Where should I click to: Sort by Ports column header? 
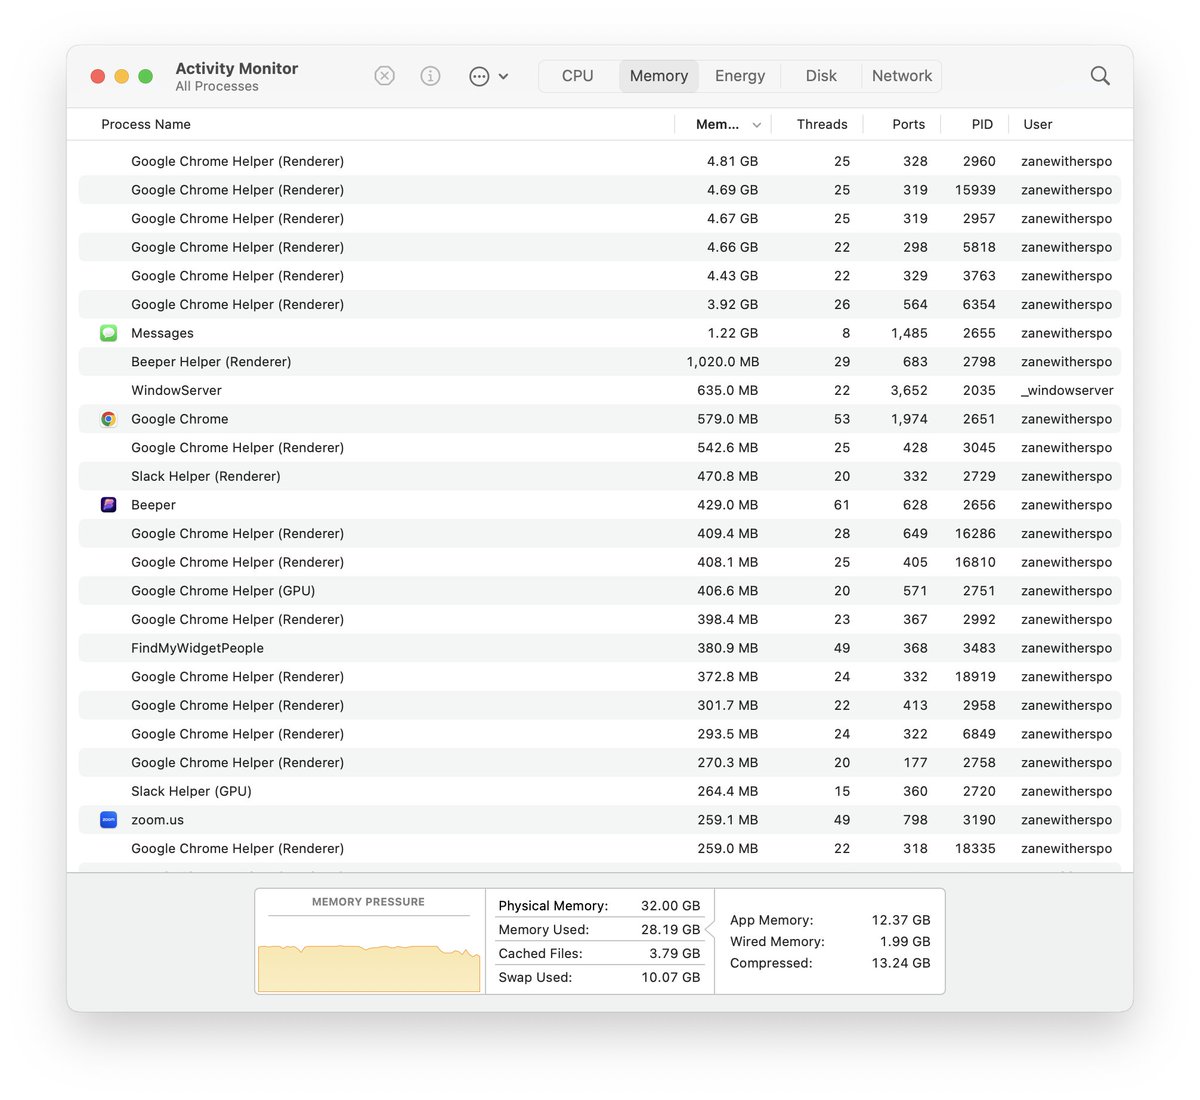[x=909, y=124]
